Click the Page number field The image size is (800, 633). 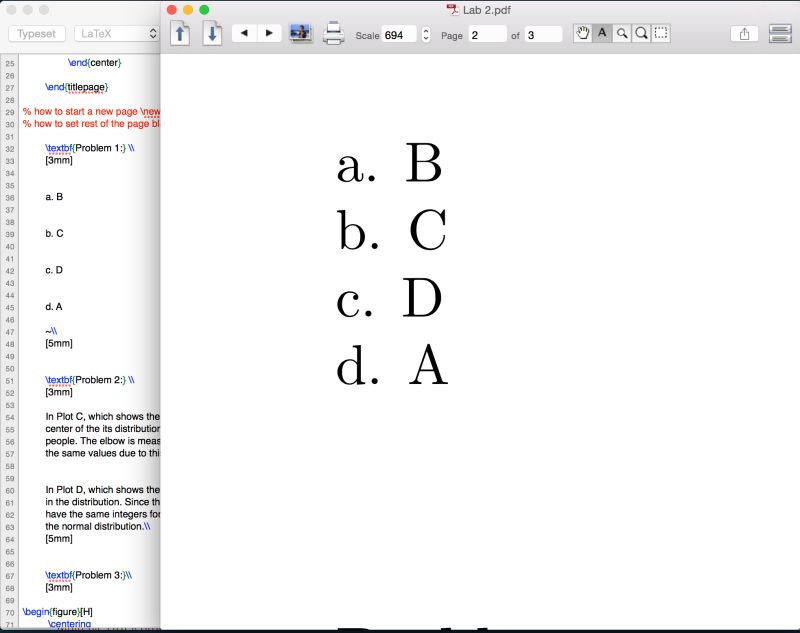488,35
